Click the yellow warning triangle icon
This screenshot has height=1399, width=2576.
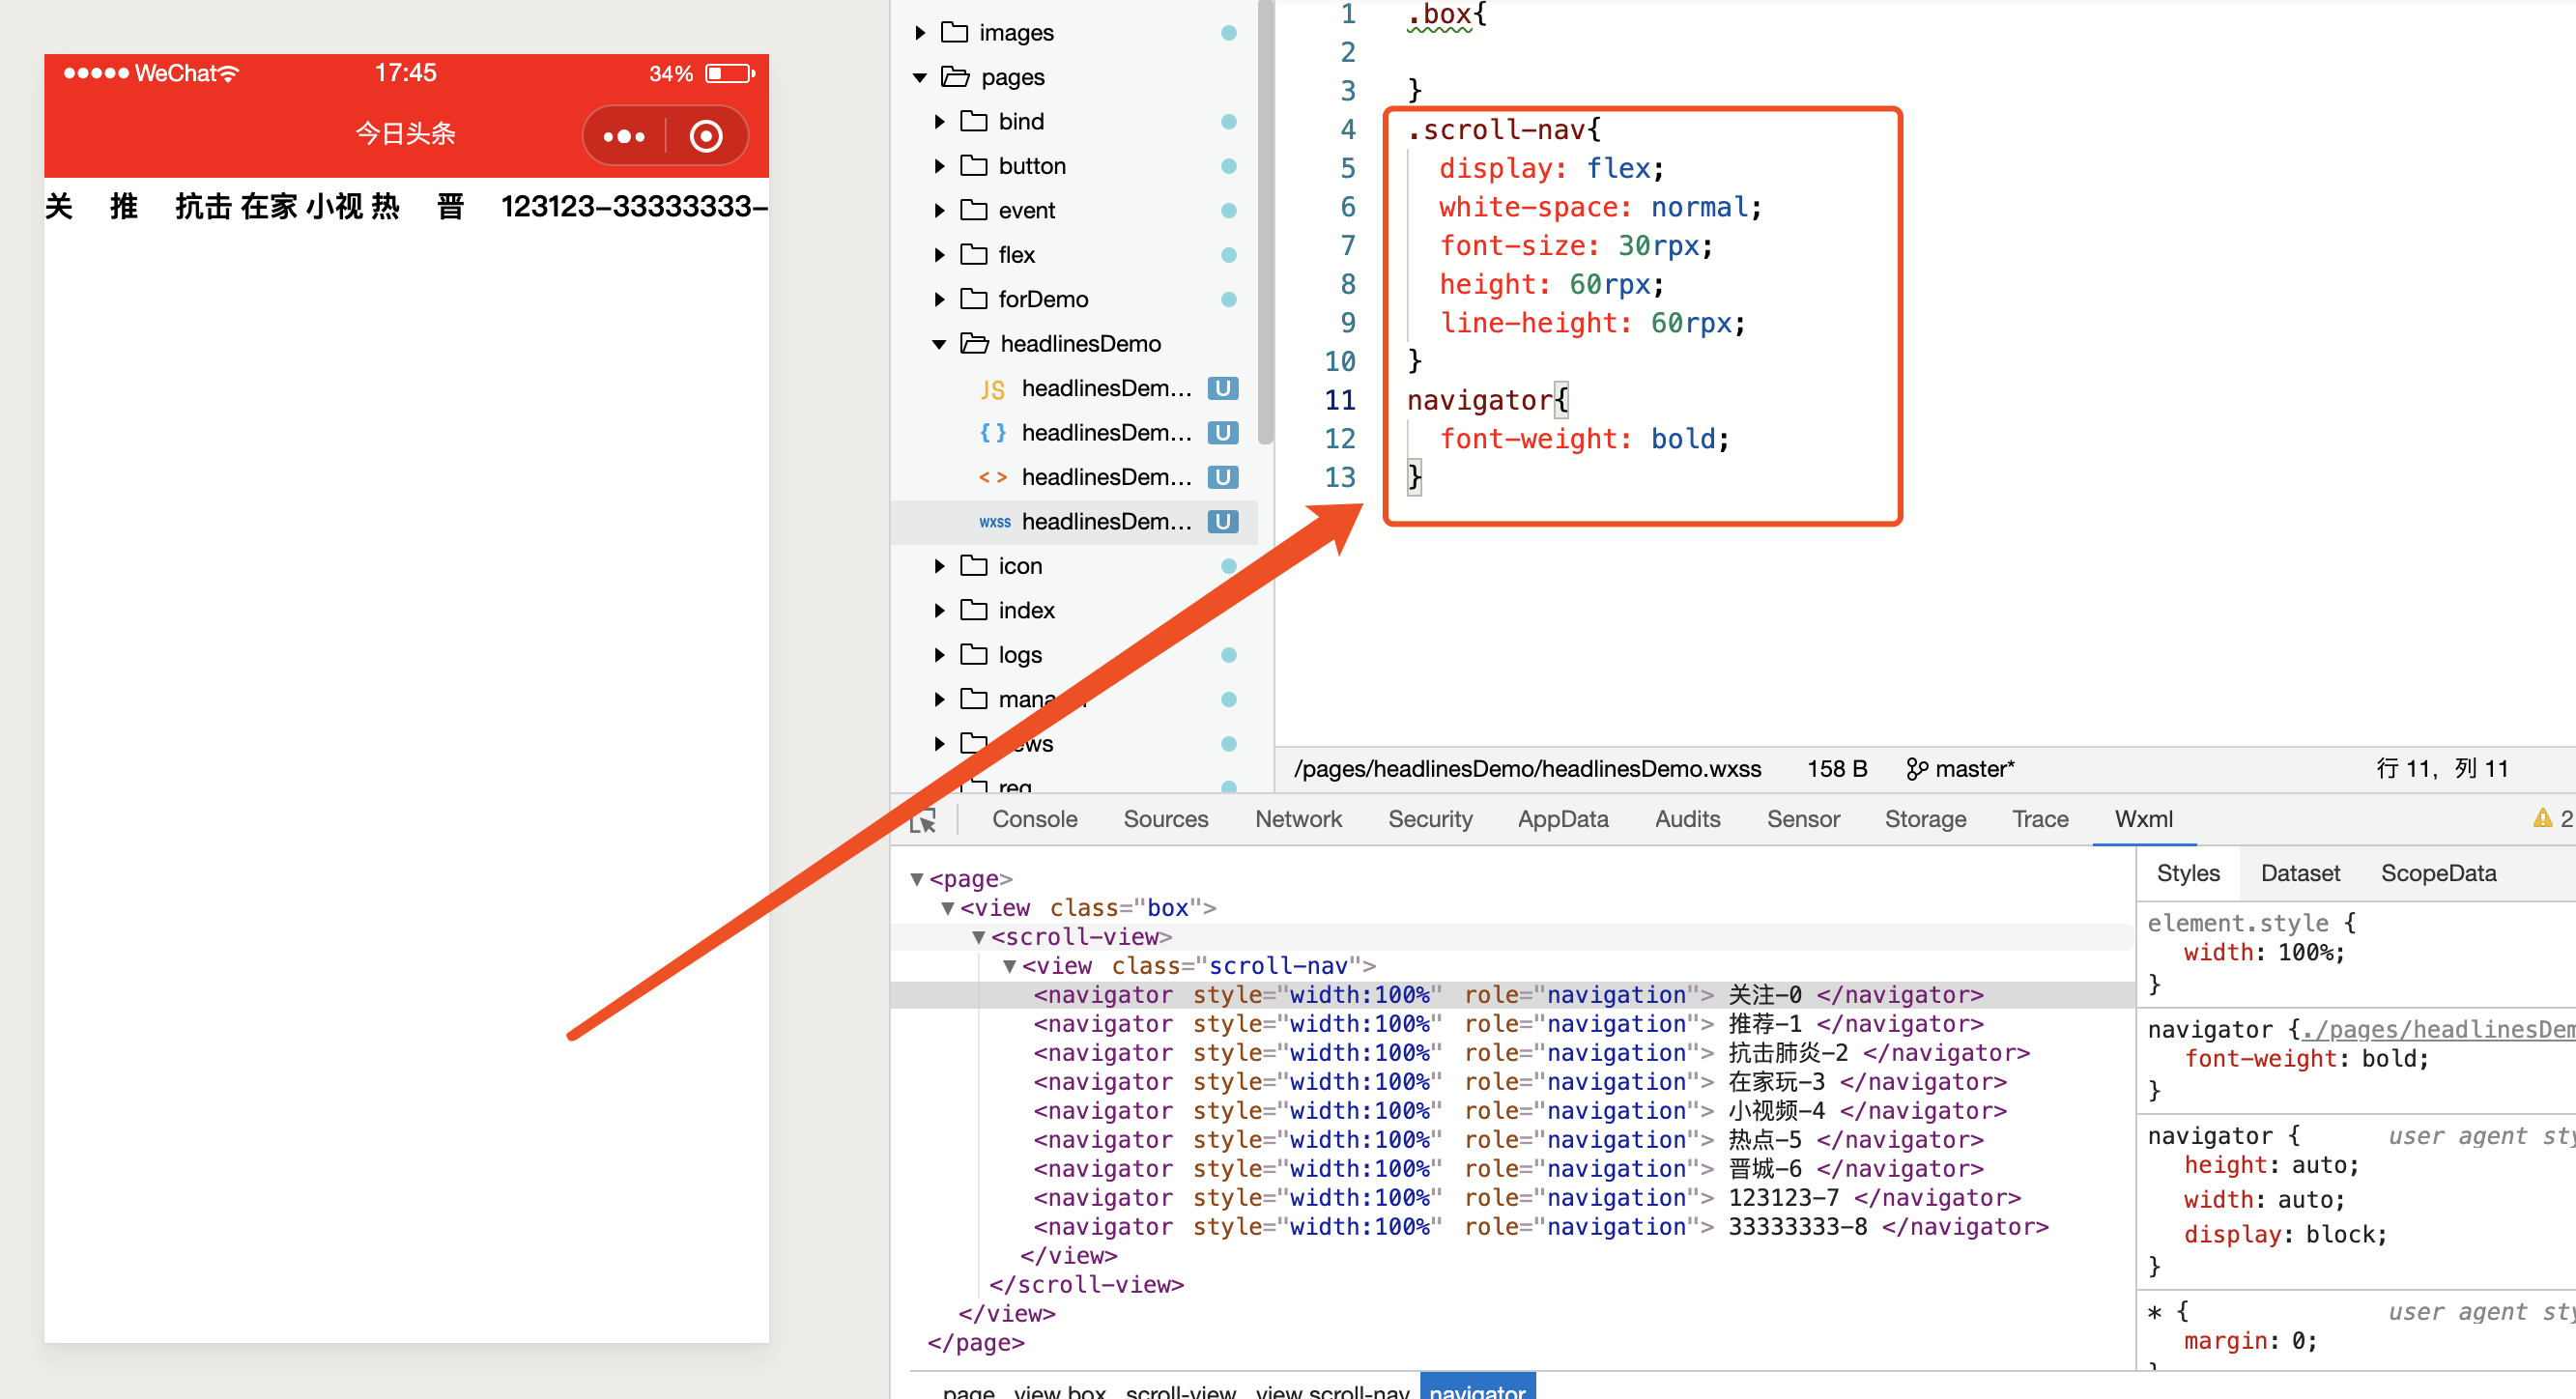pos(2542,818)
